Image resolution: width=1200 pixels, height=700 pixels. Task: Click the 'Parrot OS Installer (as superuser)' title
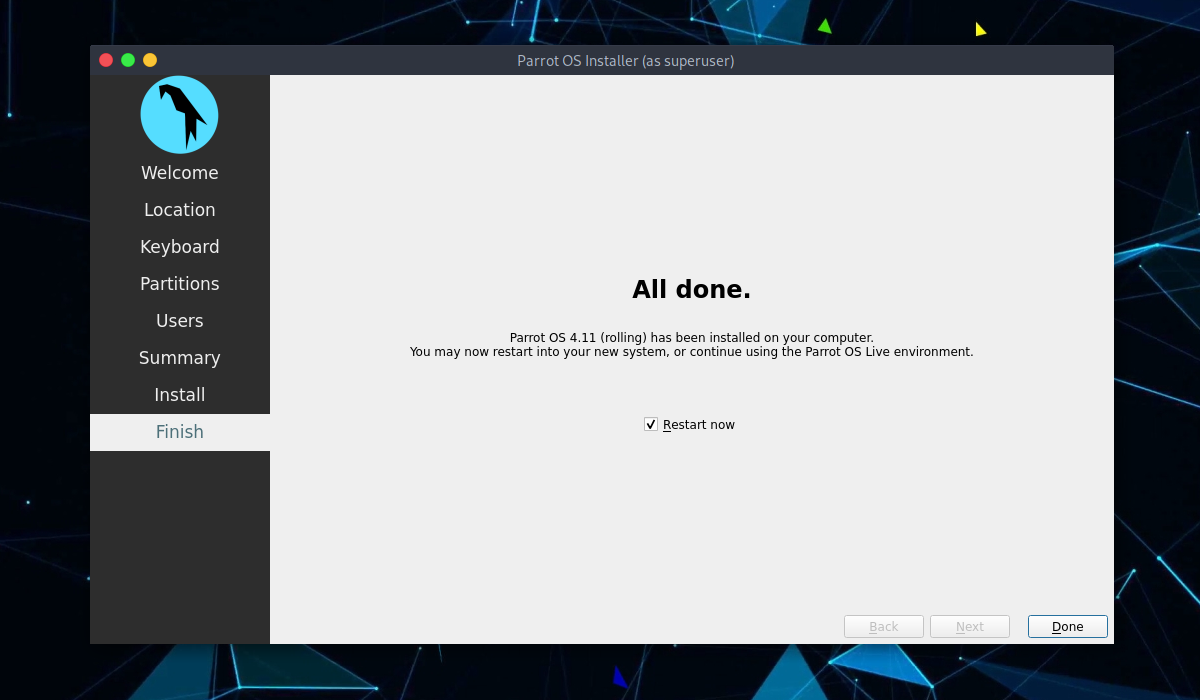point(626,61)
